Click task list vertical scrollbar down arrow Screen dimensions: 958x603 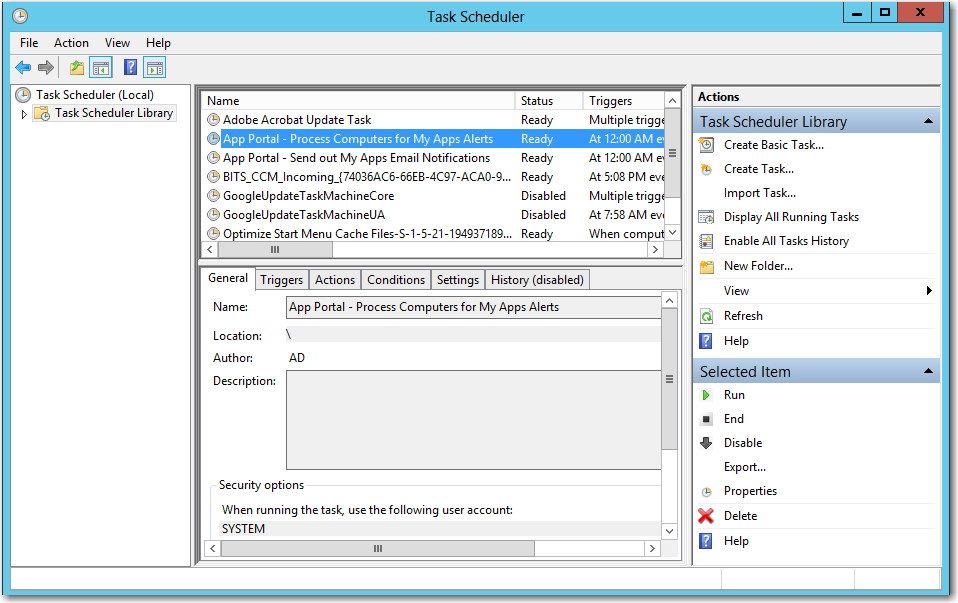[672, 233]
